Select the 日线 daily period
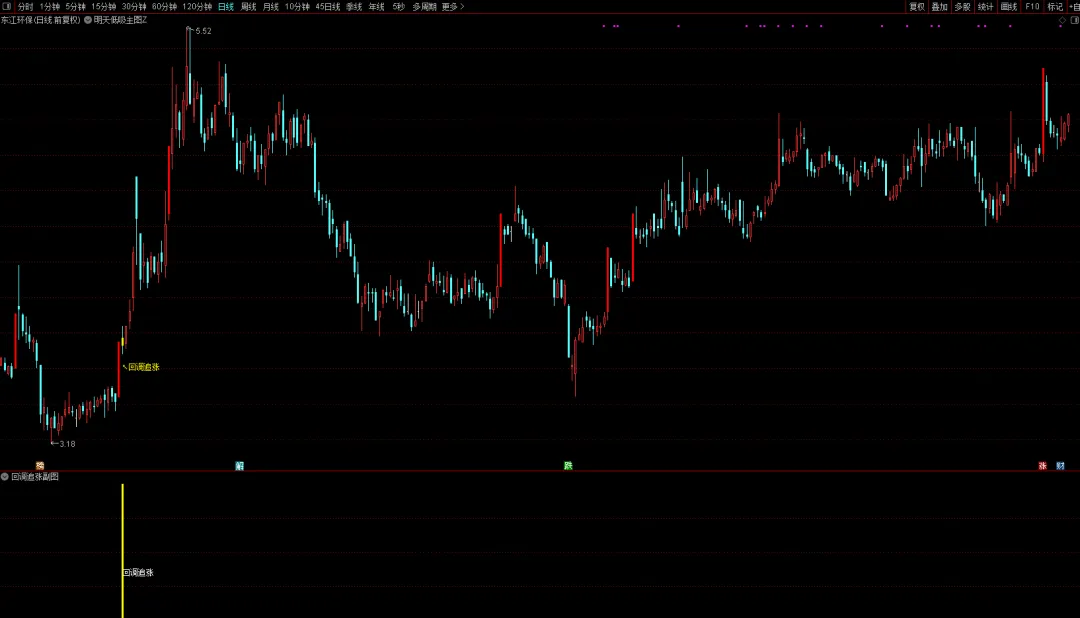 point(226,6)
